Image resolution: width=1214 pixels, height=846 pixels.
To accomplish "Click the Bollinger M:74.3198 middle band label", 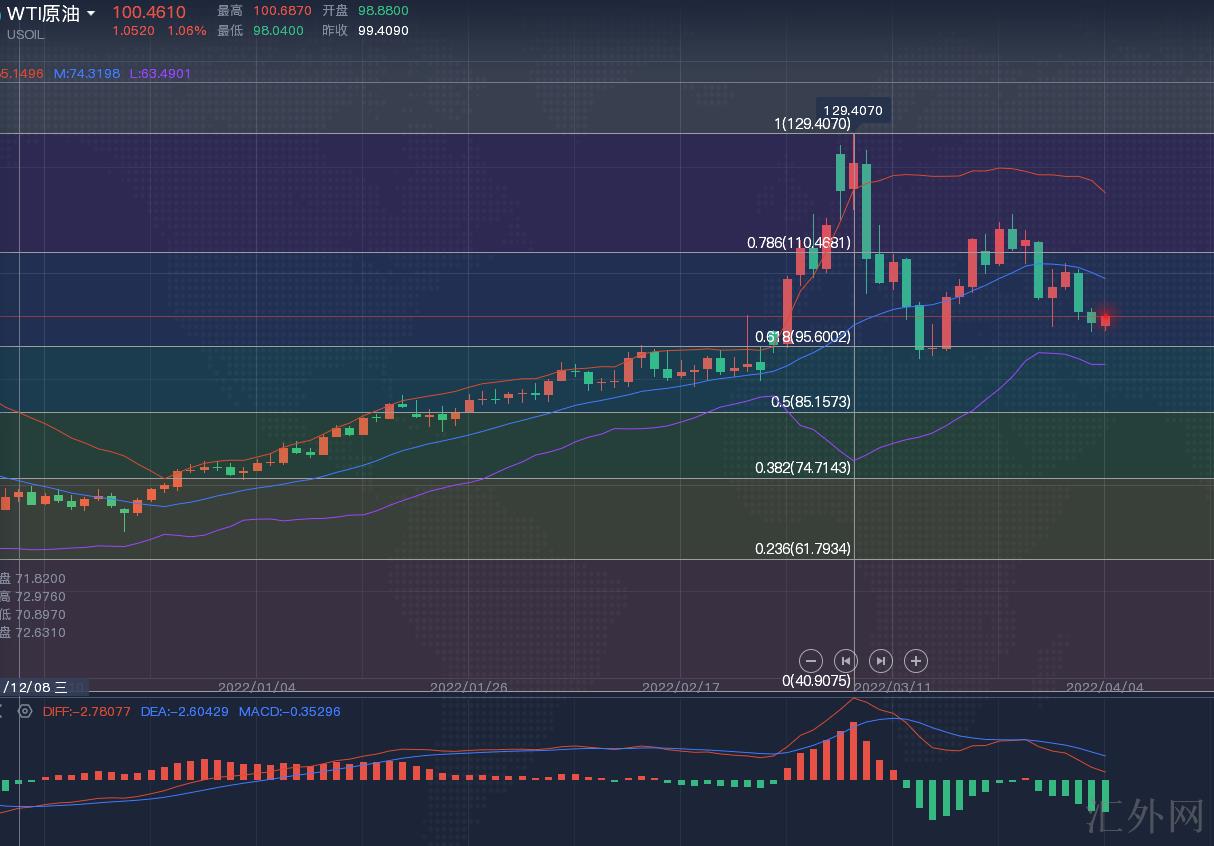I will 87,73.
